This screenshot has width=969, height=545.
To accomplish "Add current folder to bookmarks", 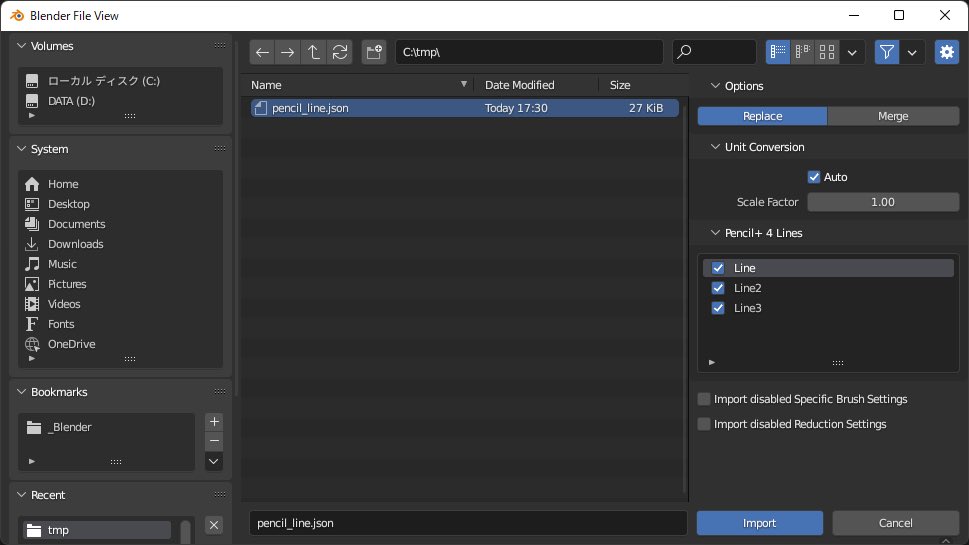I will (x=214, y=421).
